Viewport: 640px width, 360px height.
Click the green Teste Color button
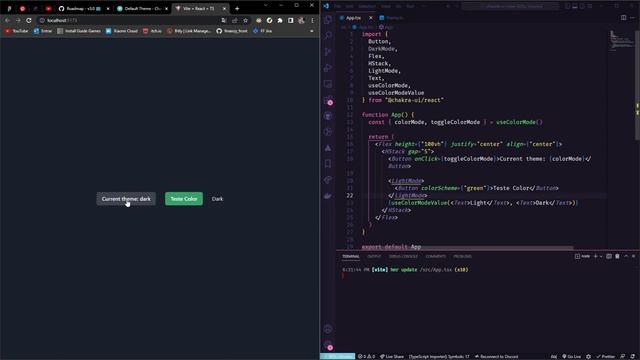pos(184,199)
